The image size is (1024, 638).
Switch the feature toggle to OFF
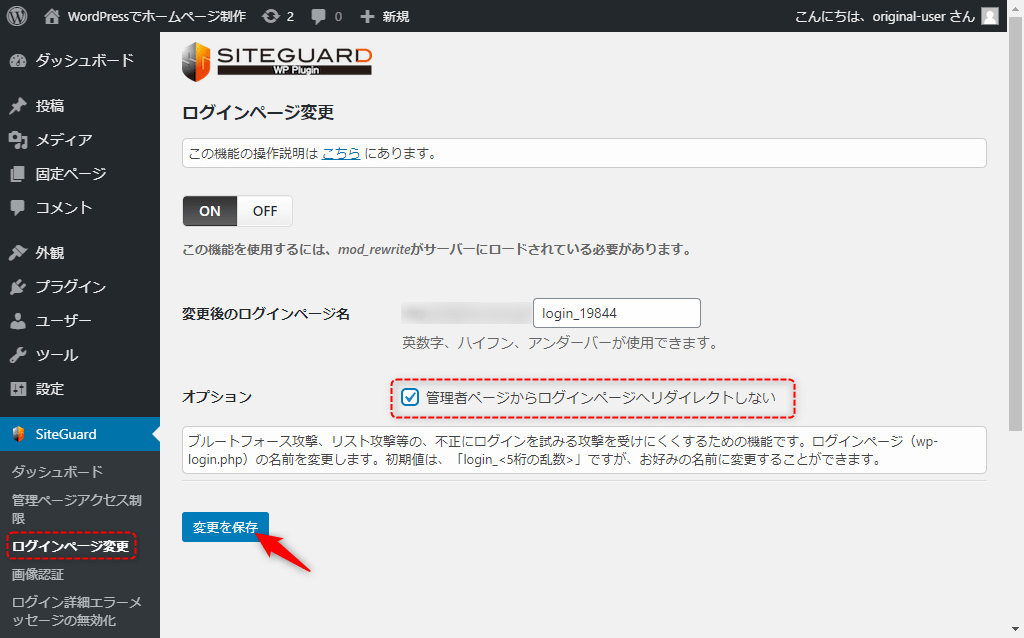(x=264, y=211)
